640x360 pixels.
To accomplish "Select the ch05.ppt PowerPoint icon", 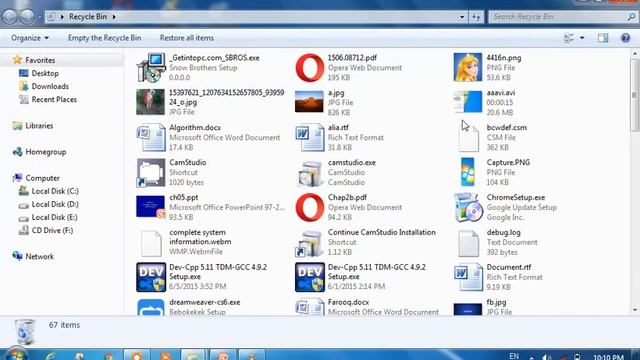I will 151,207.
